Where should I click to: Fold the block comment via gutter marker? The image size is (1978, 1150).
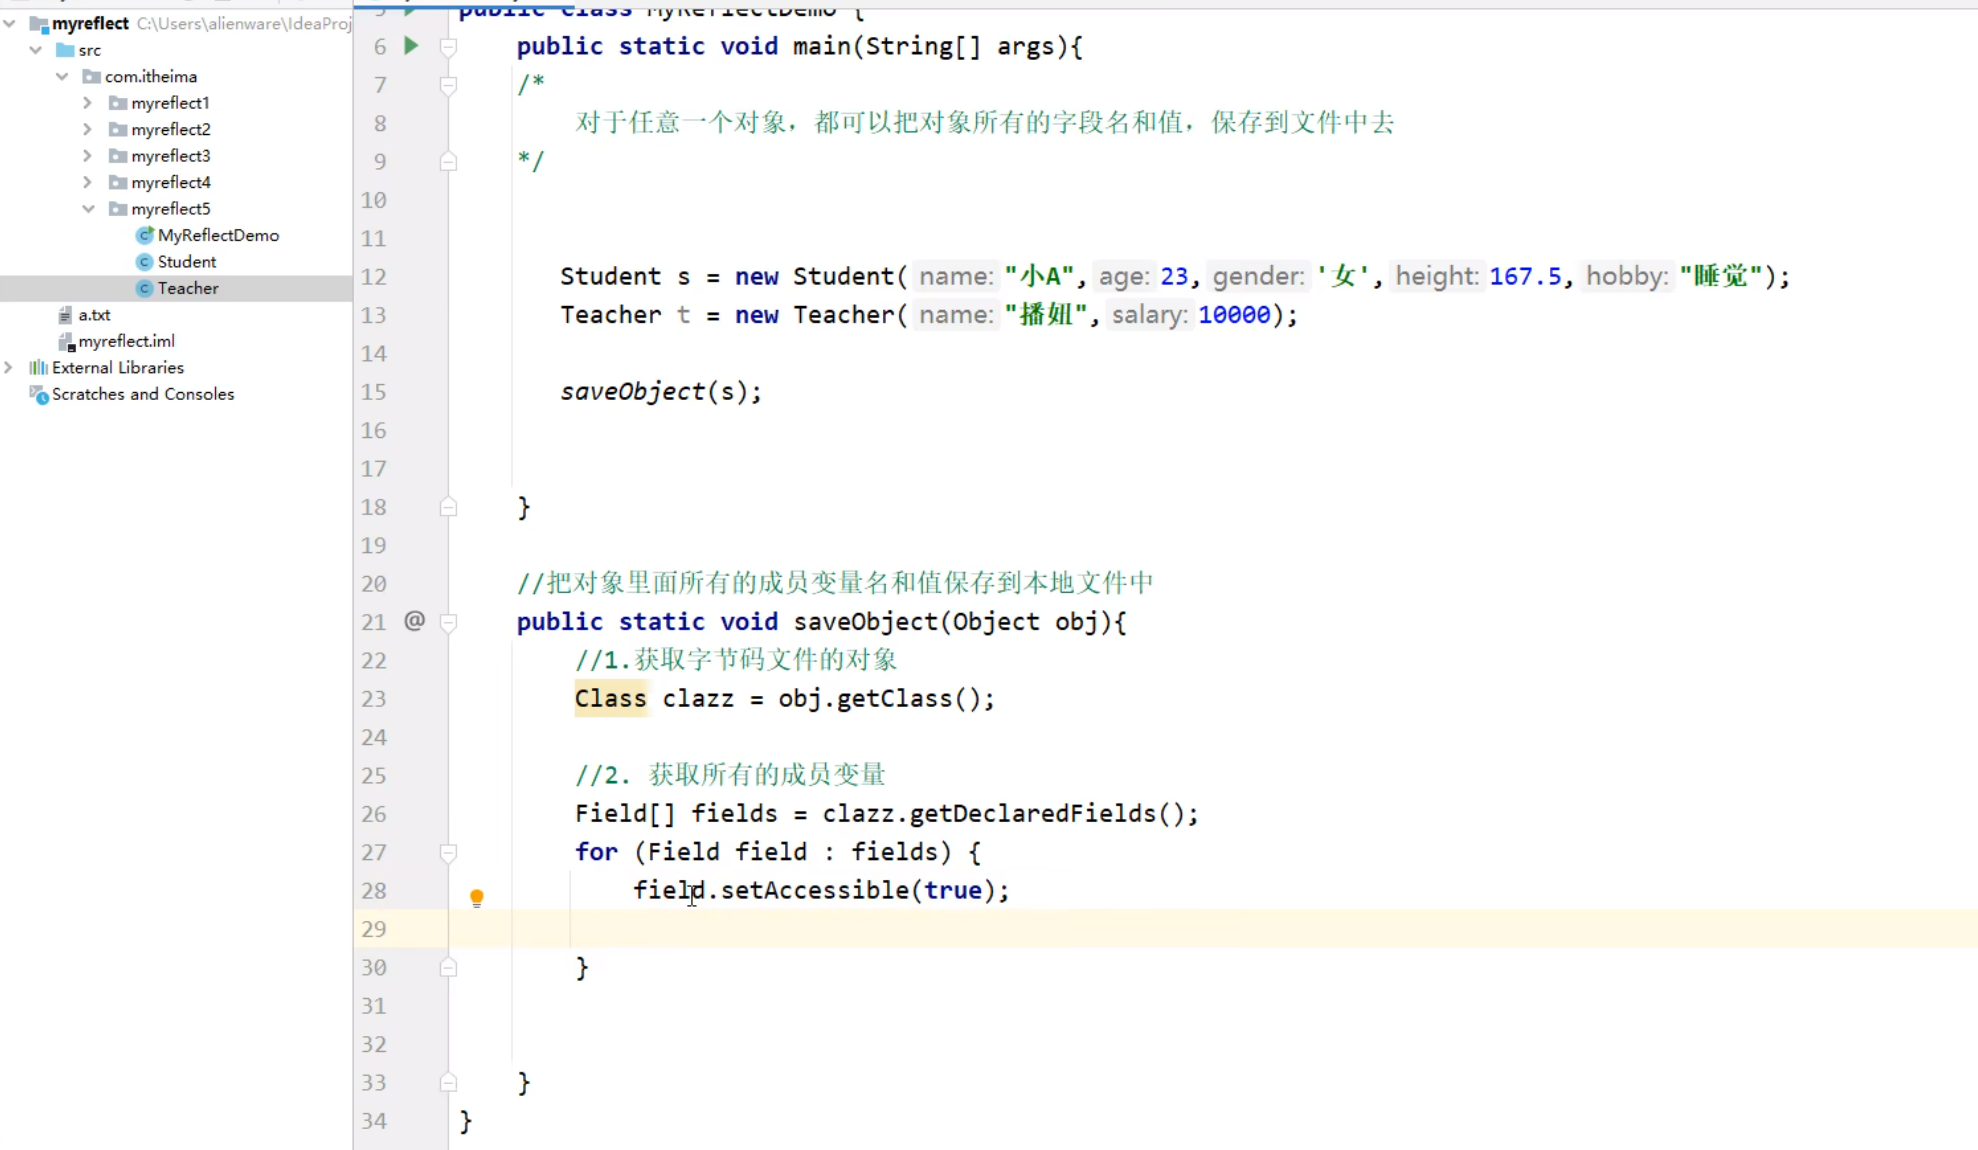(449, 85)
